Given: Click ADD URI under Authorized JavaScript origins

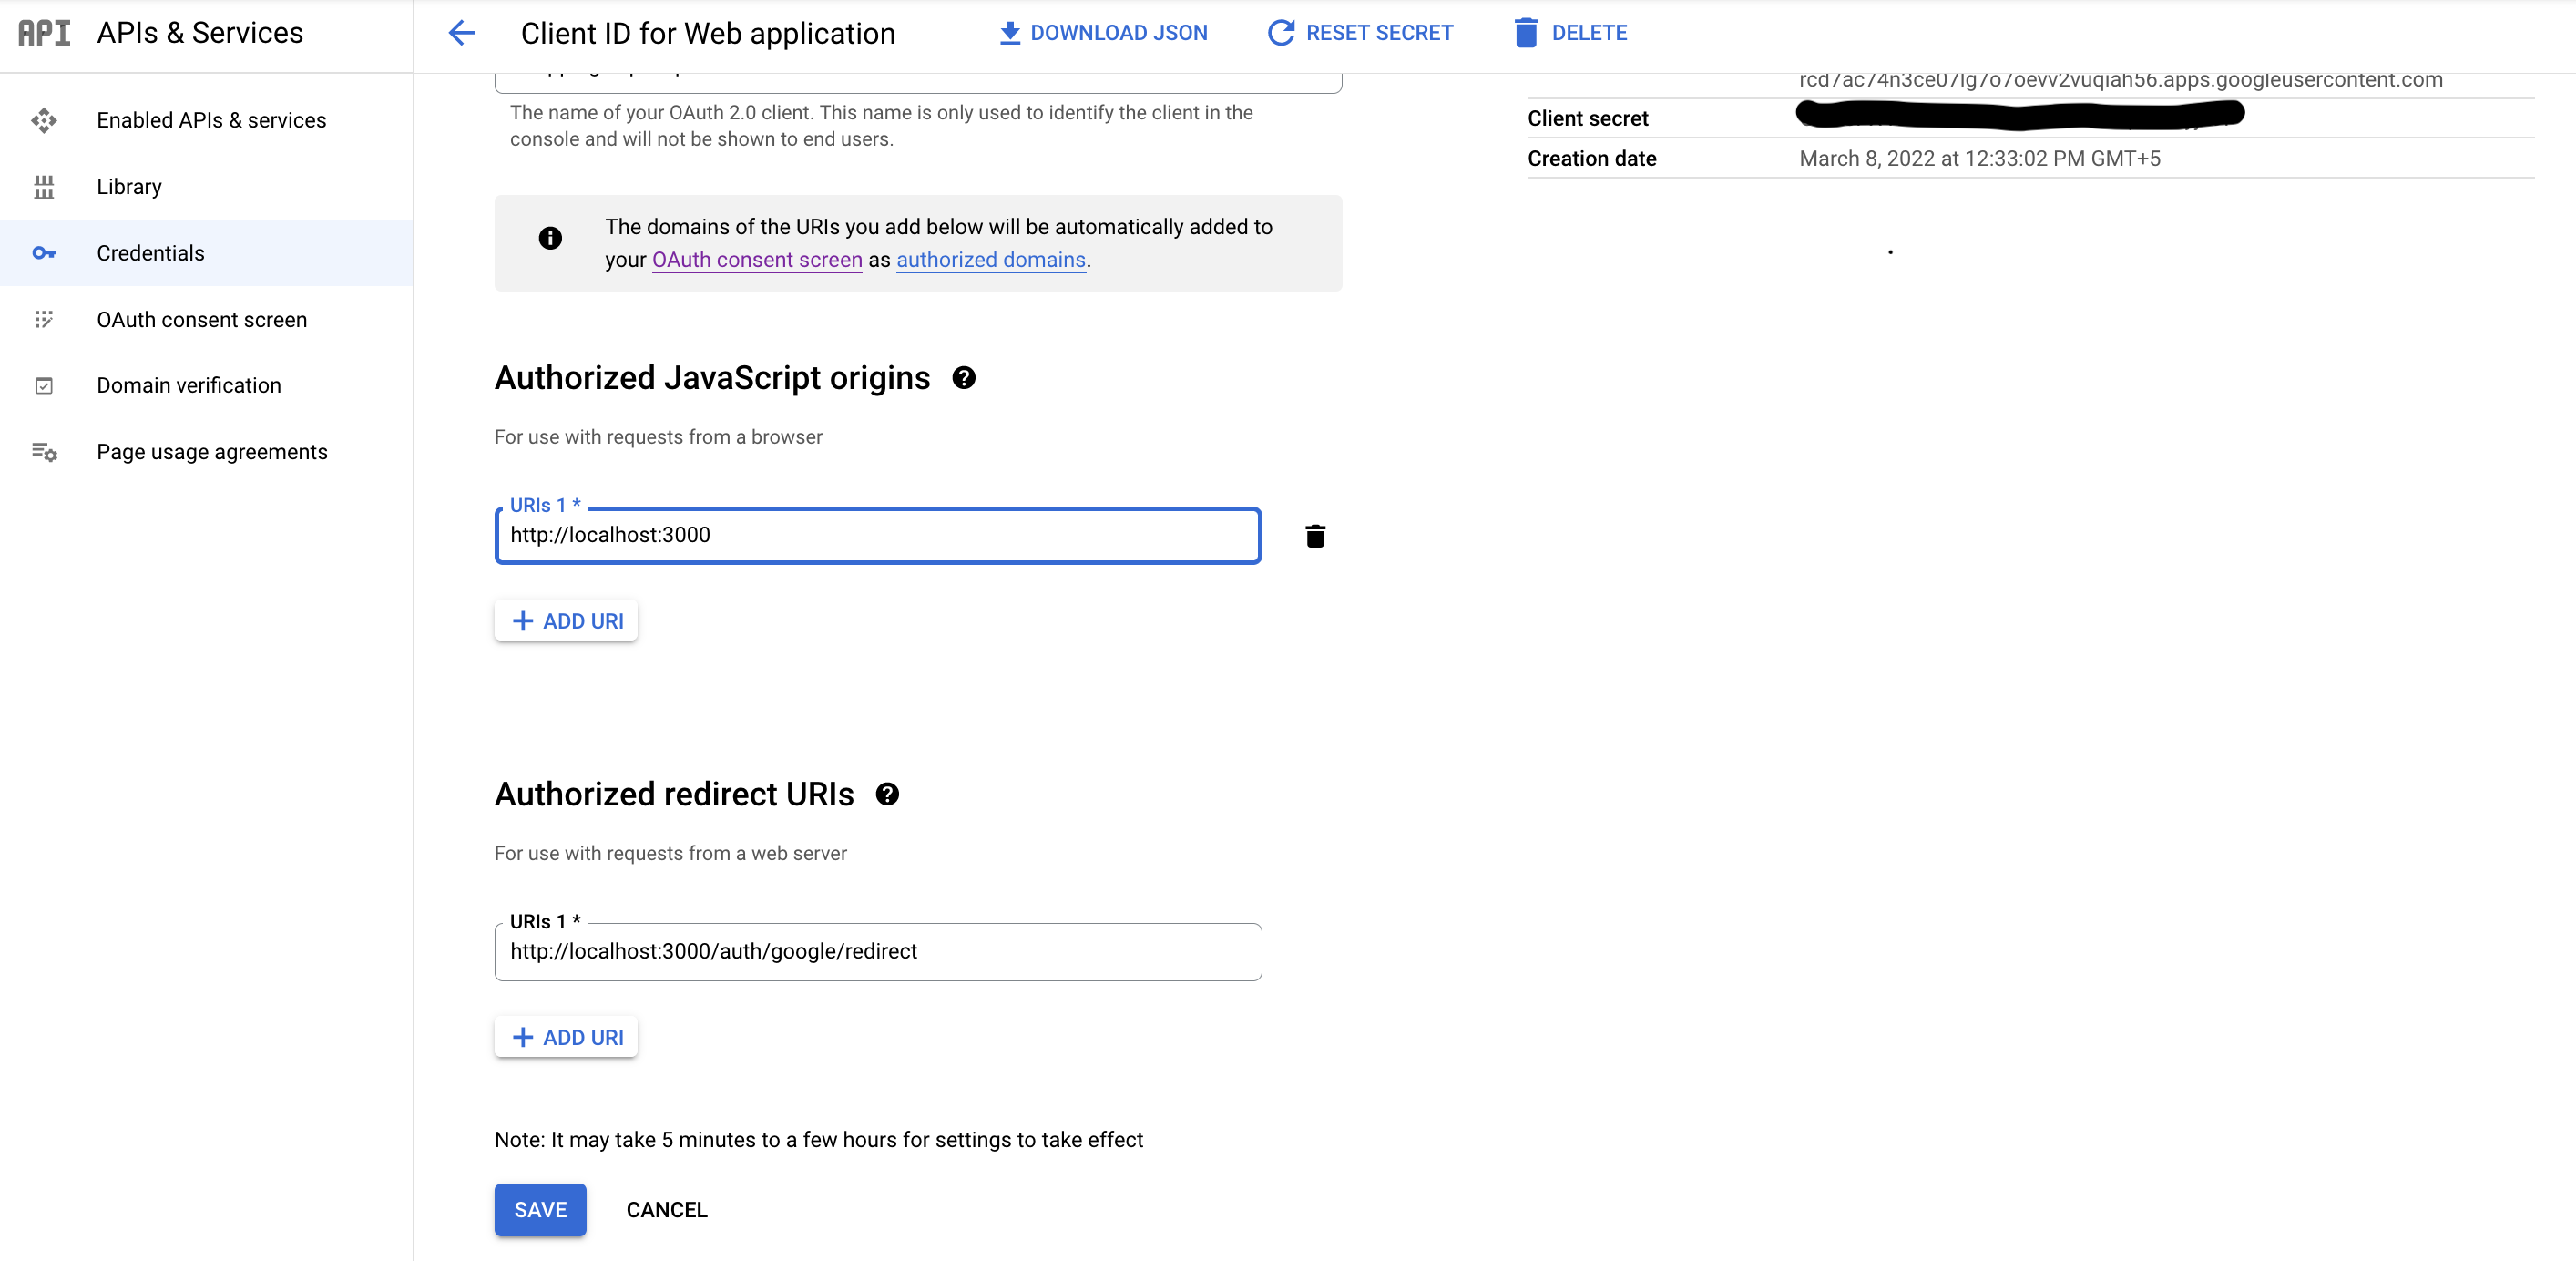Looking at the screenshot, I should (x=565, y=620).
